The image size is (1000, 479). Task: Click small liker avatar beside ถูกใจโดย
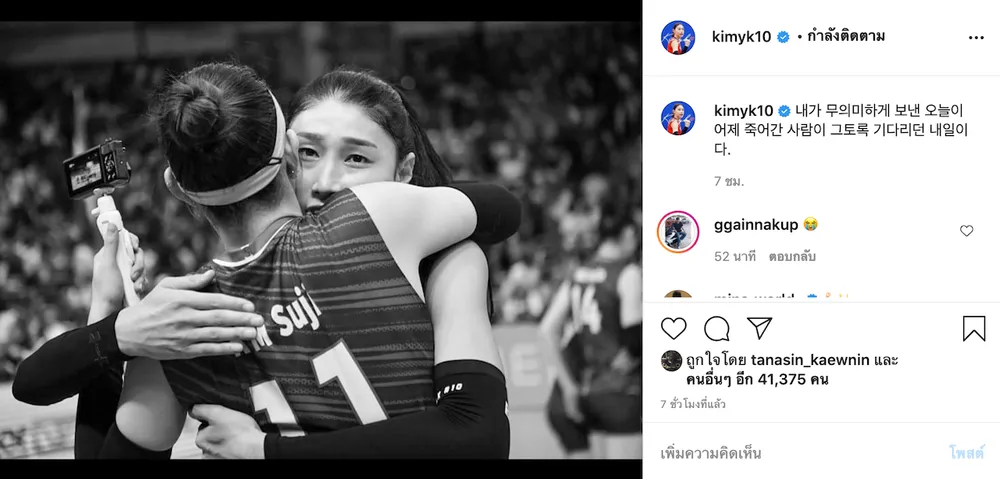[671, 360]
